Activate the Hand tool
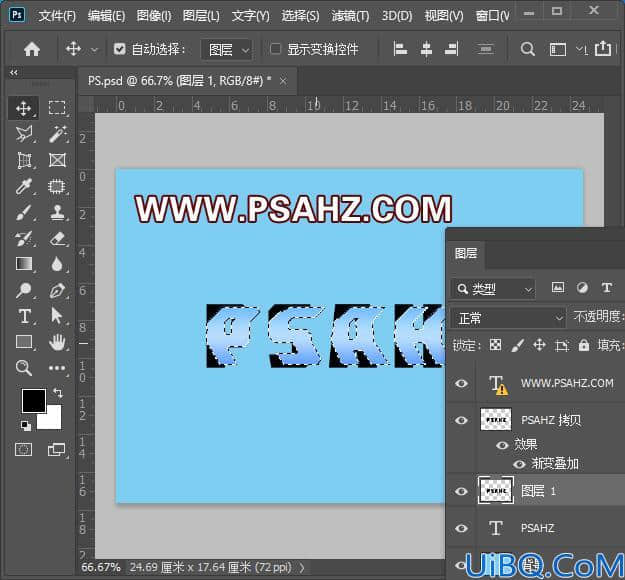 [x=58, y=342]
